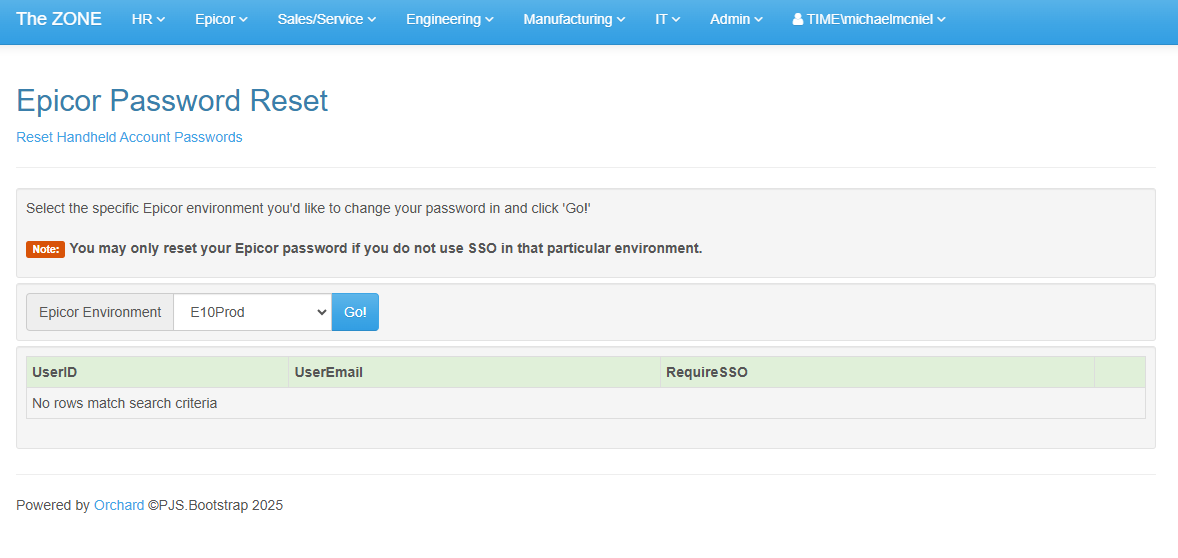The height and width of the screenshot is (558, 1178).
Task: Open Reset Handheld Account Passwords link
Action: pos(129,137)
